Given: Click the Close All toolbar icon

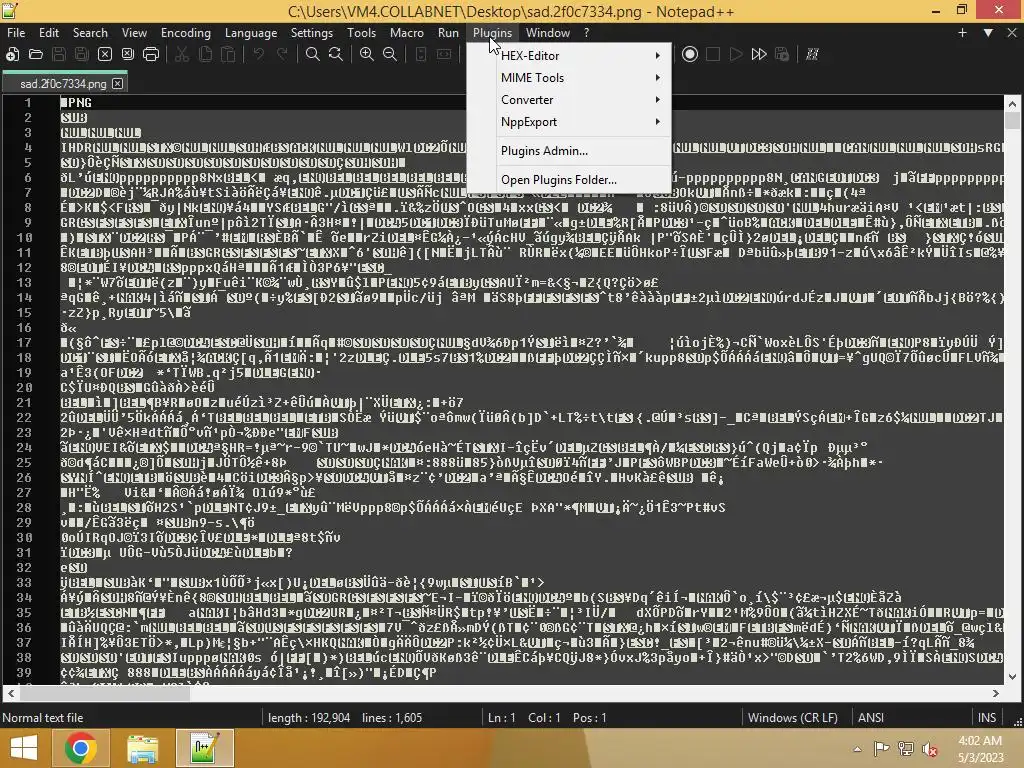Looking at the screenshot, I should tap(128, 54).
